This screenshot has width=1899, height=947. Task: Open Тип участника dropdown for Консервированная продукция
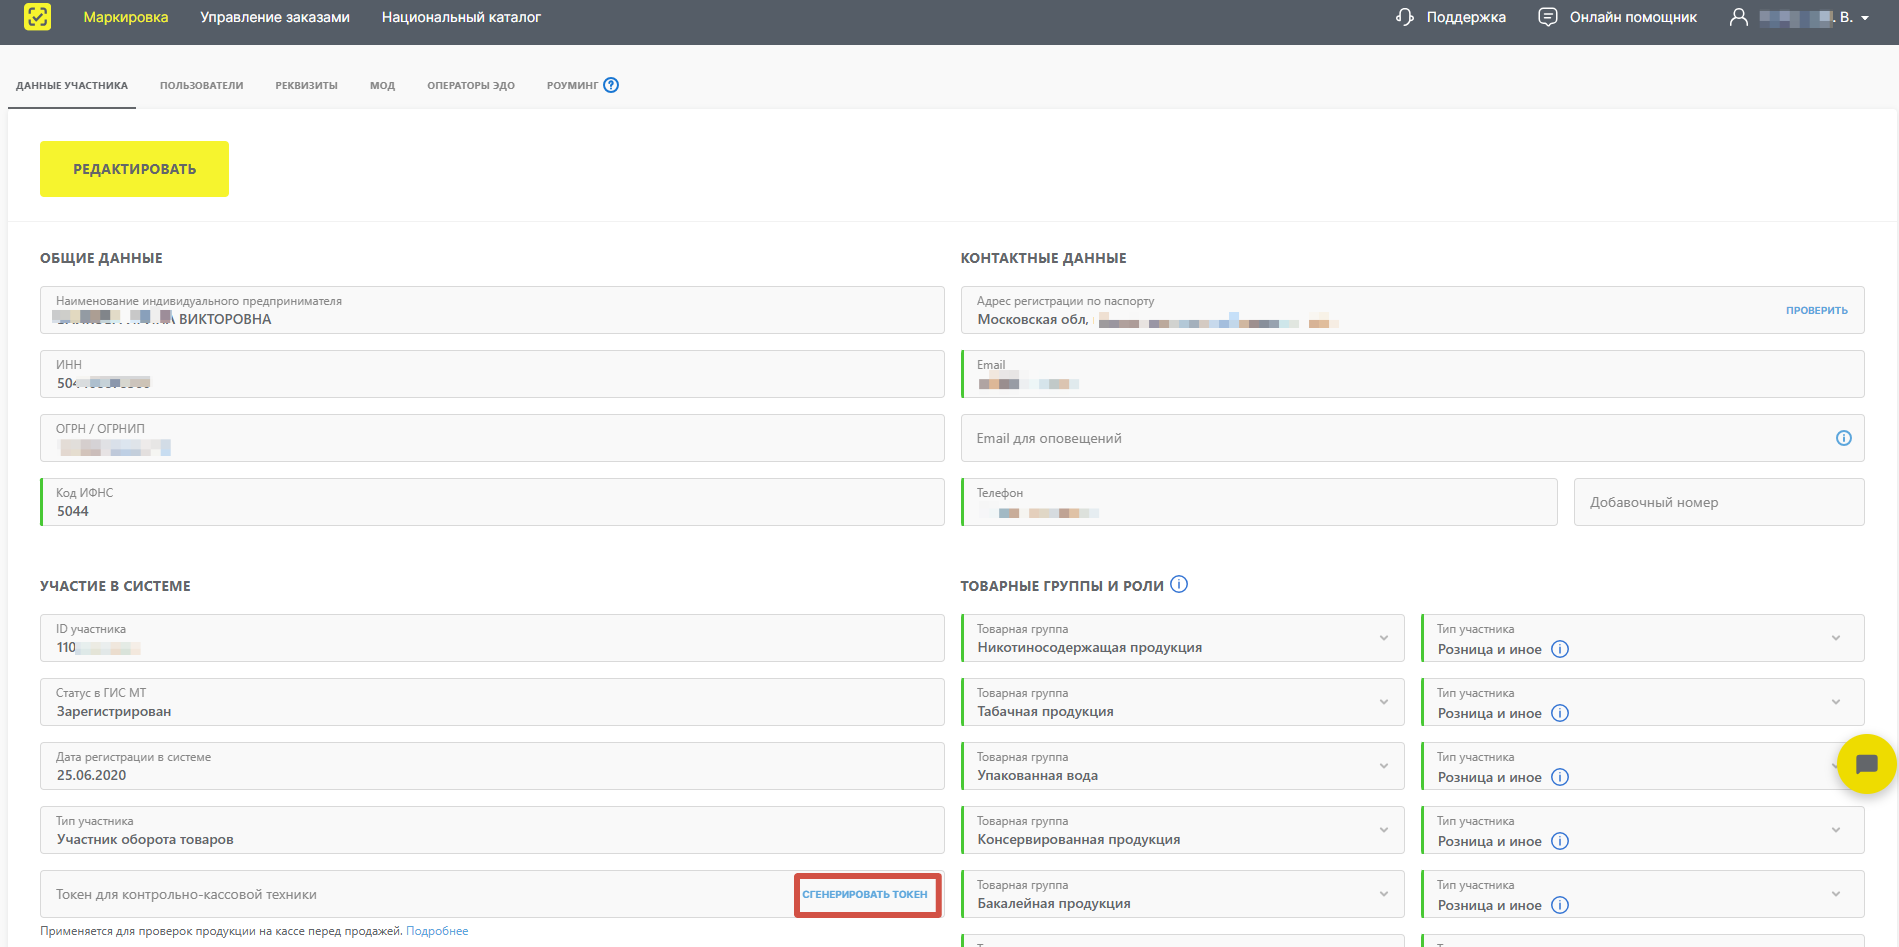(1836, 830)
